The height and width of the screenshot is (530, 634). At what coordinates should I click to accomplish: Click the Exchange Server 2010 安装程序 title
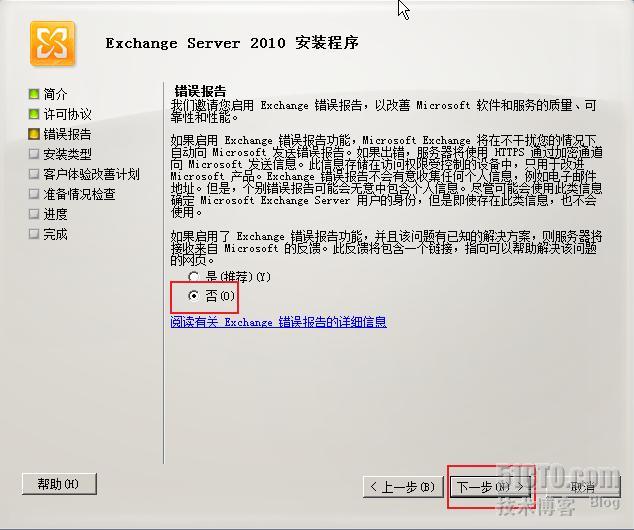tap(232, 43)
